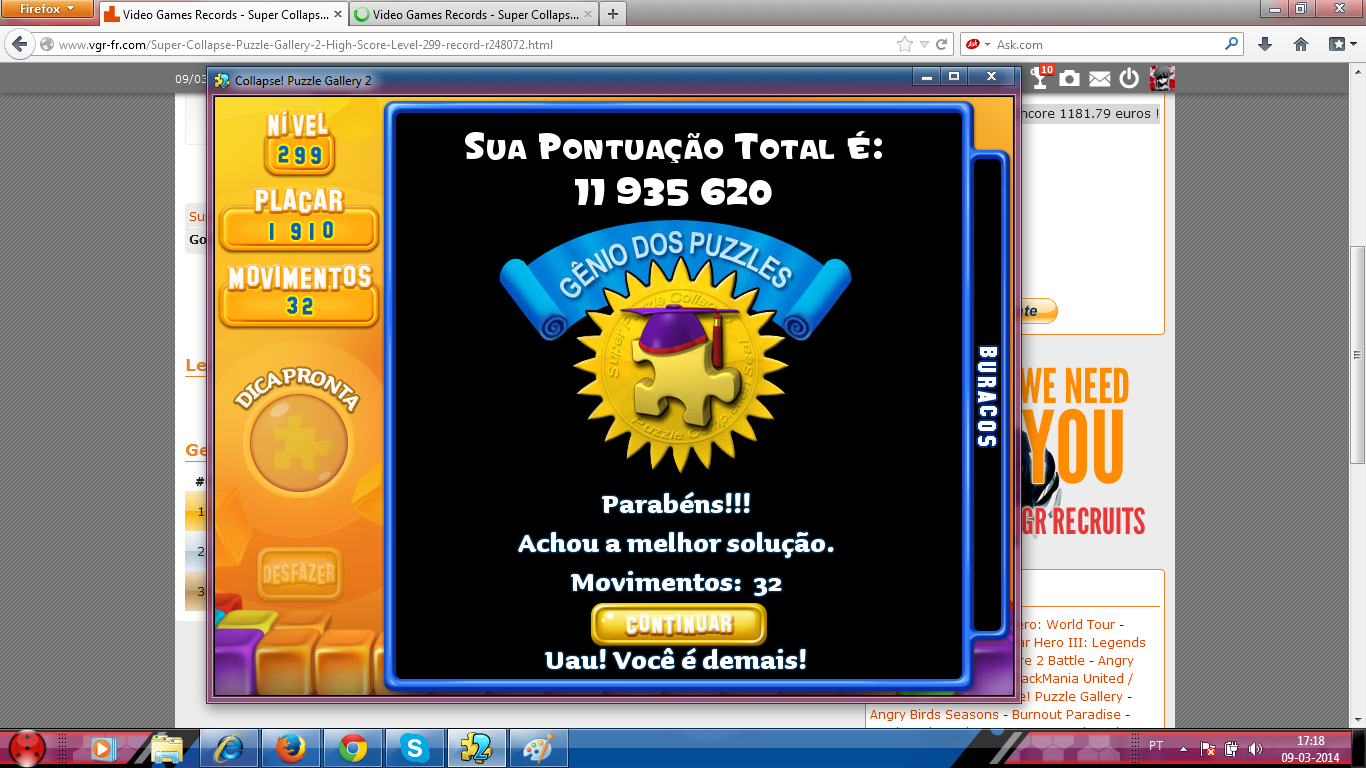Reload the page with refresh icon

[x=942, y=44]
